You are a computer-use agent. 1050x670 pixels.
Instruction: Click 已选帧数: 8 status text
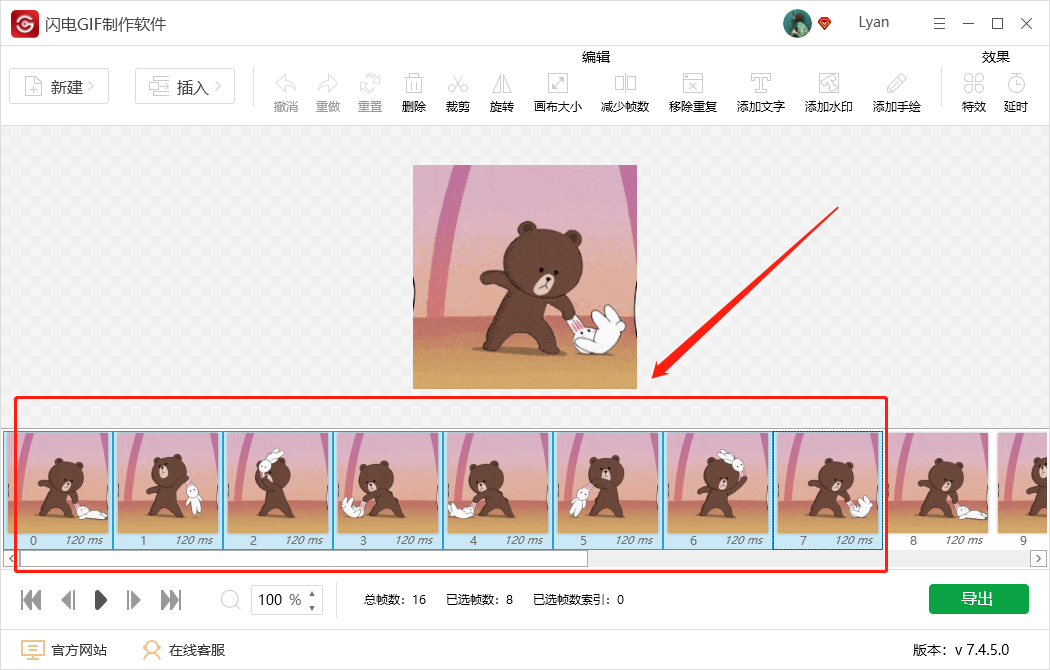tap(479, 600)
